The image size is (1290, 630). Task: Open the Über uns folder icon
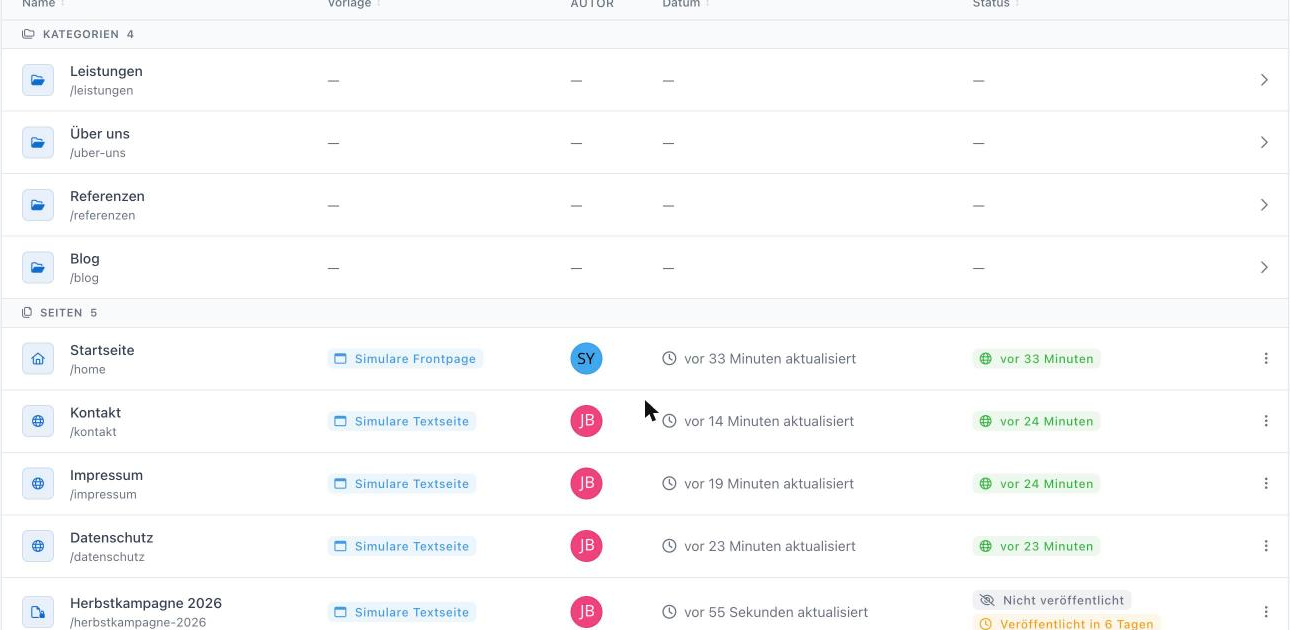pos(38,142)
